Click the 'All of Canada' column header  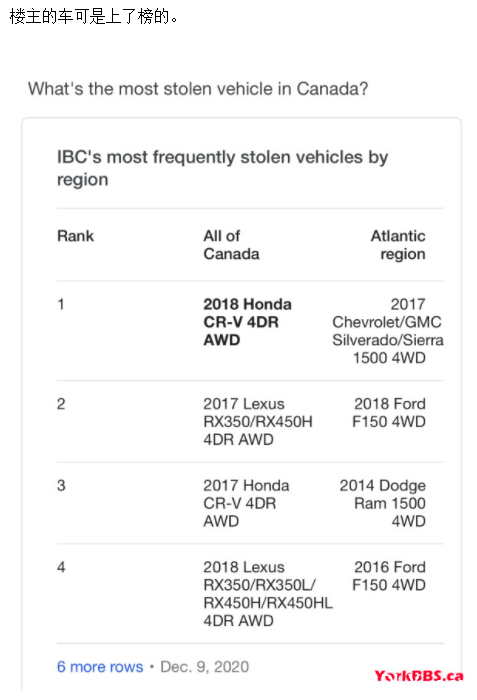coord(231,245)
